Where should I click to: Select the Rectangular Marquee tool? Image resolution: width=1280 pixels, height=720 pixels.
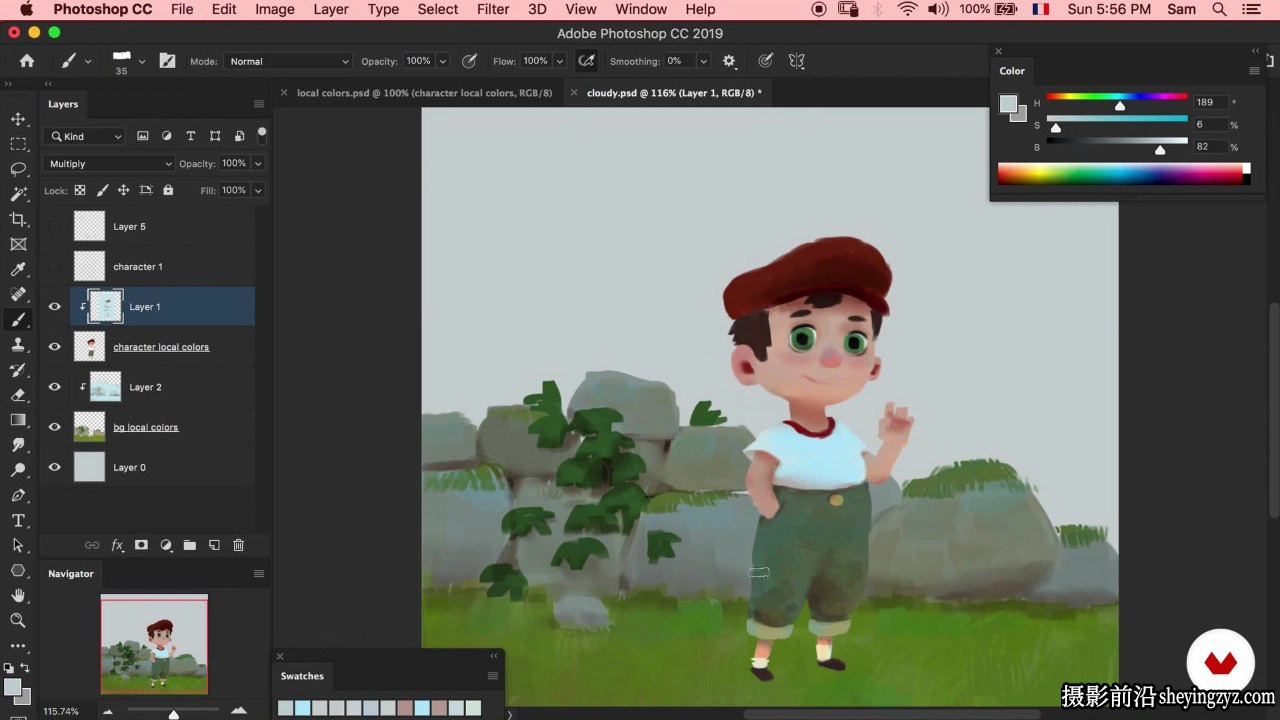point(18,144)
